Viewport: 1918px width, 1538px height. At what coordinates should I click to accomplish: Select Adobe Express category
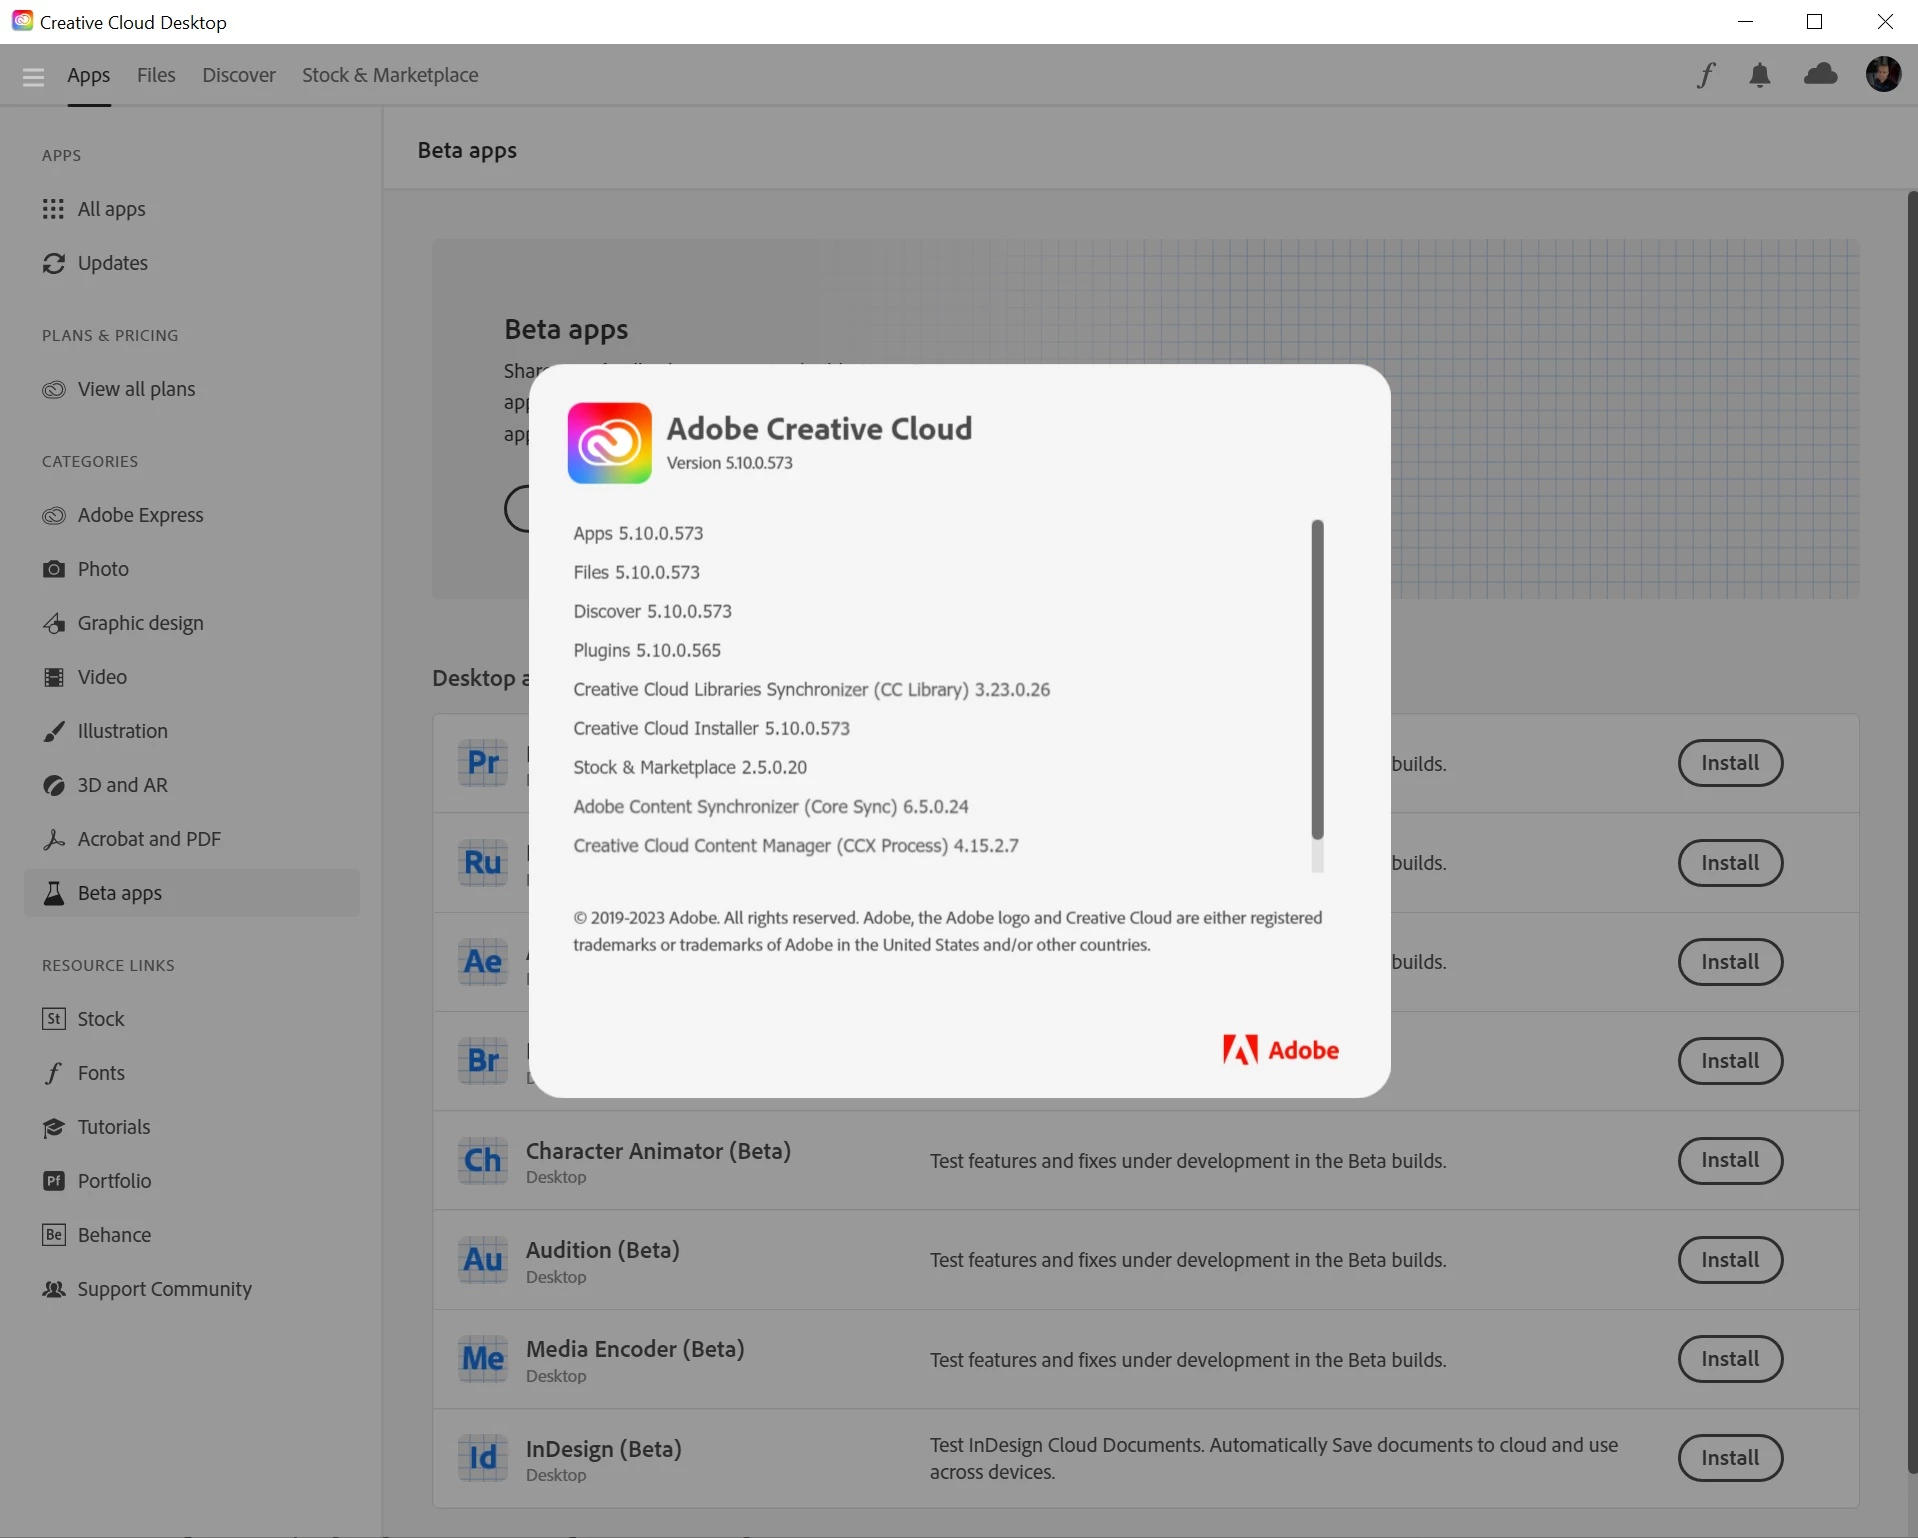pos(192,515)
